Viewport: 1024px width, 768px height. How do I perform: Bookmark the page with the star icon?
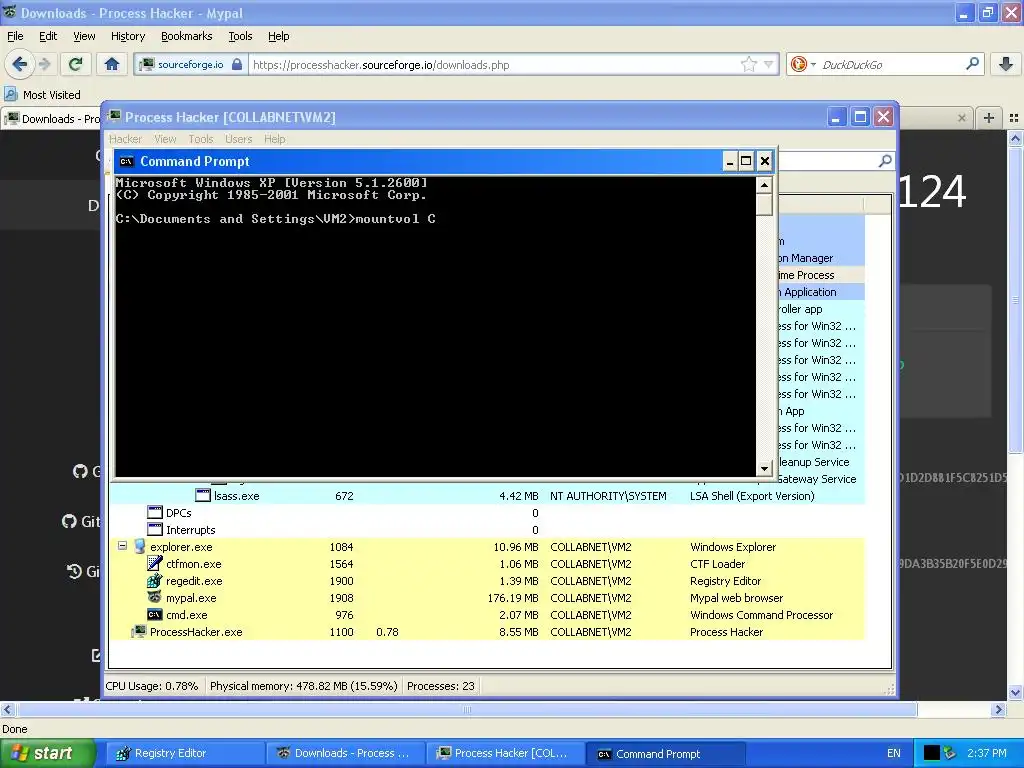tap(748, 64)
